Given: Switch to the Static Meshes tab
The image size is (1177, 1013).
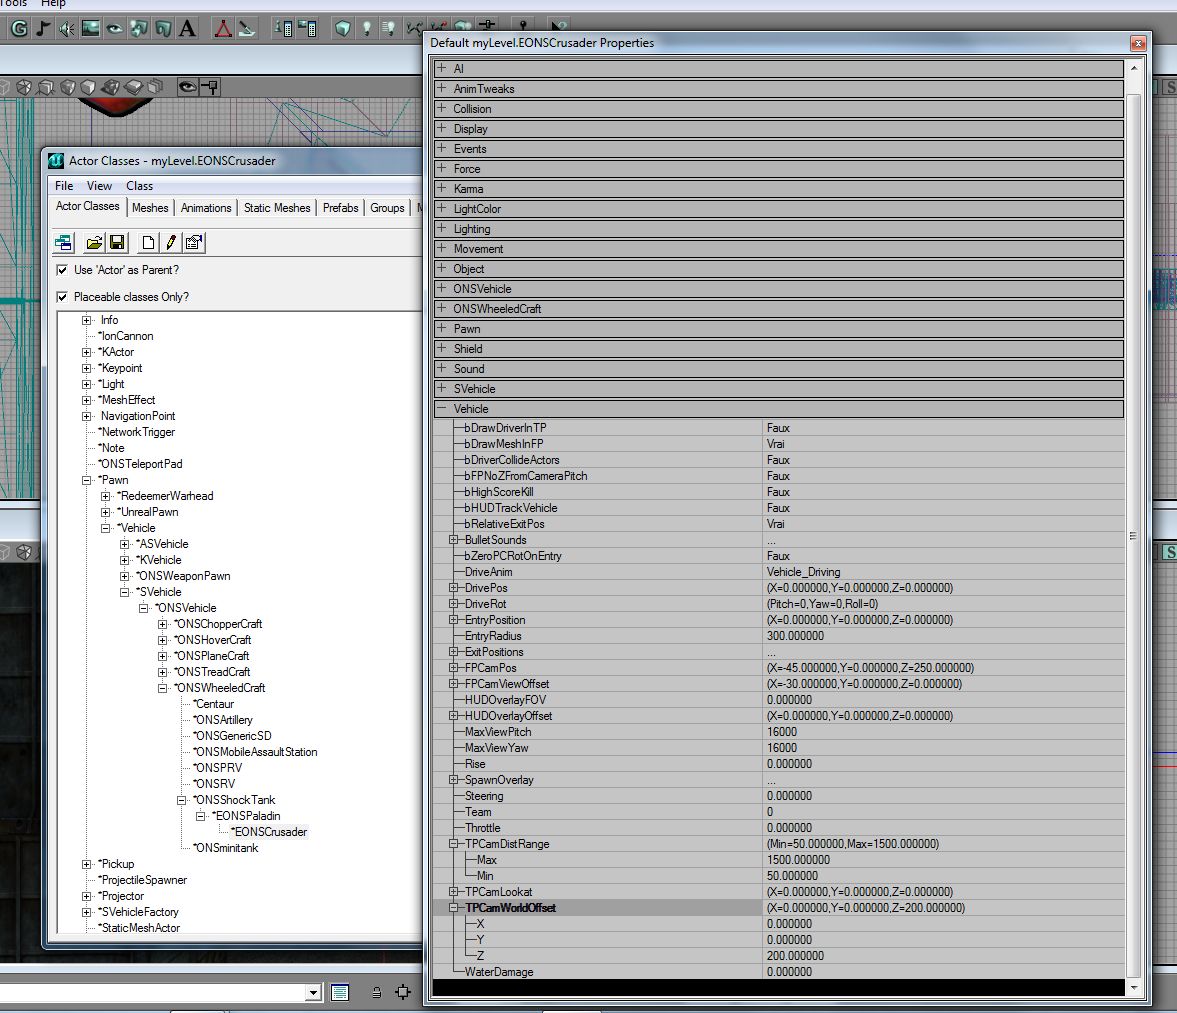Looking at the screenshot, I should pos(277,208).
